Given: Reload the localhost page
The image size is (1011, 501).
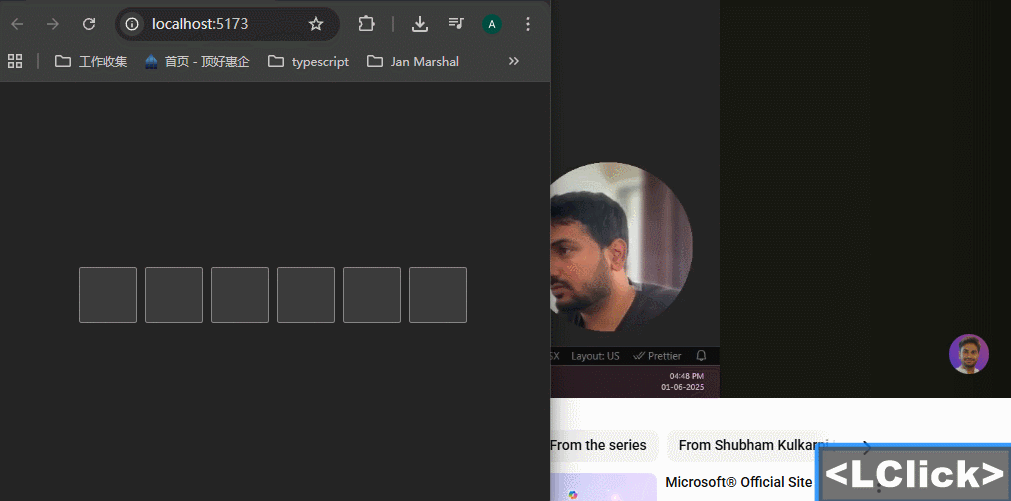Looking at the screenshot, I should tap(89, 24).
